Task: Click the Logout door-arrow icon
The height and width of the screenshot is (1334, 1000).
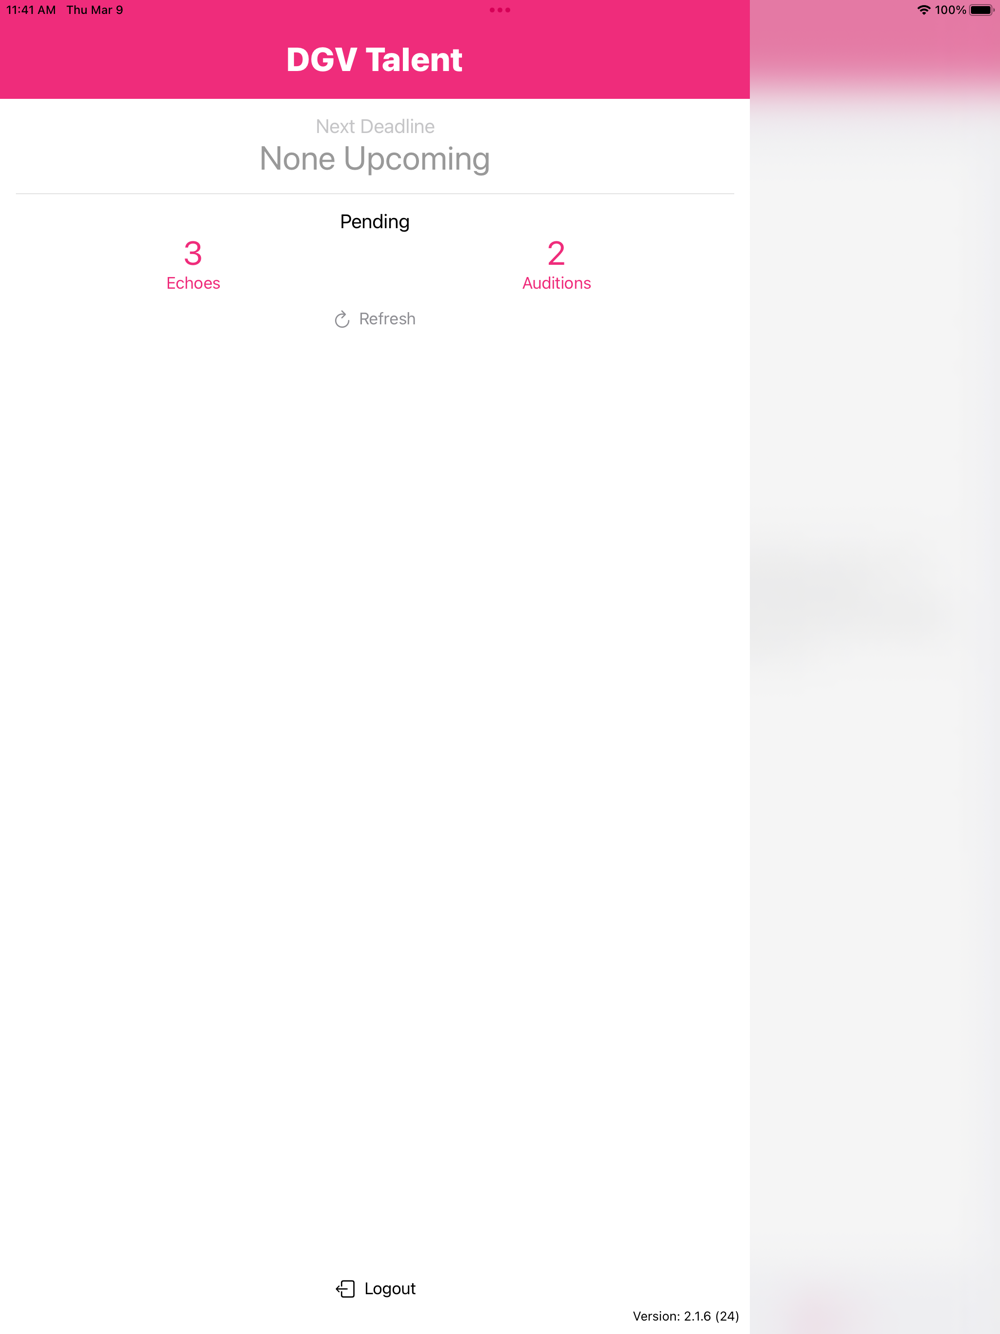Action: (x=345, y=1289)
